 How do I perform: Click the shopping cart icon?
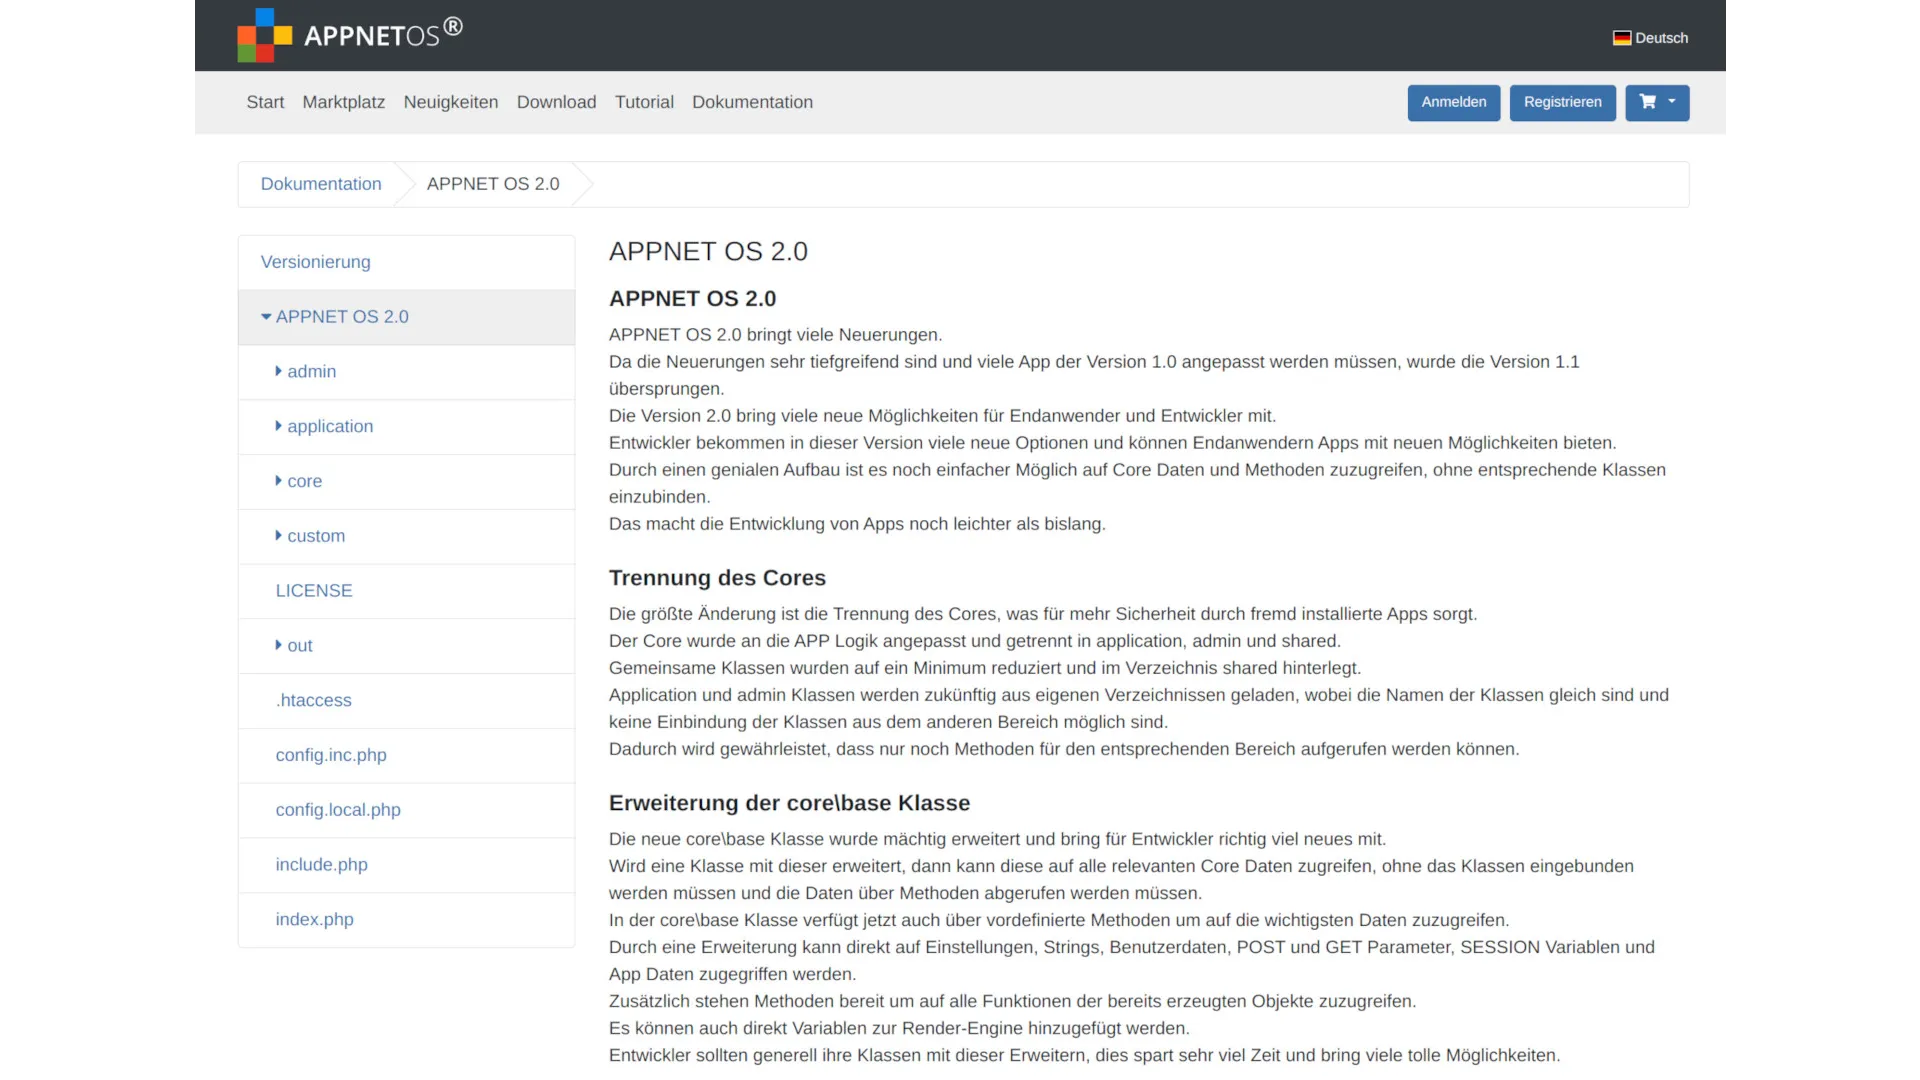[x=1650, y=102]
